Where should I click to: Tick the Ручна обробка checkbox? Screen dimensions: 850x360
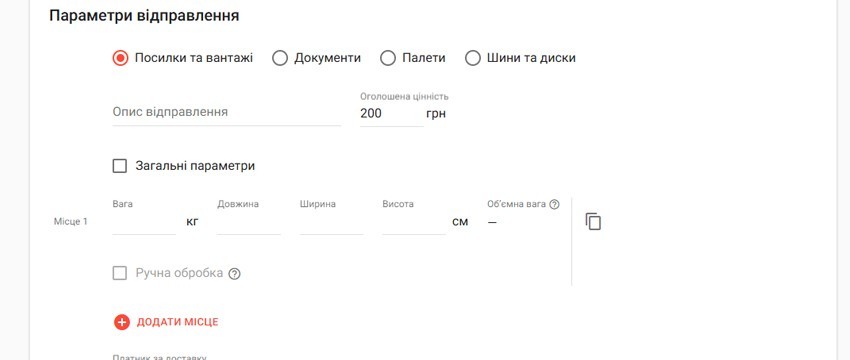click(x=120, y=273)
